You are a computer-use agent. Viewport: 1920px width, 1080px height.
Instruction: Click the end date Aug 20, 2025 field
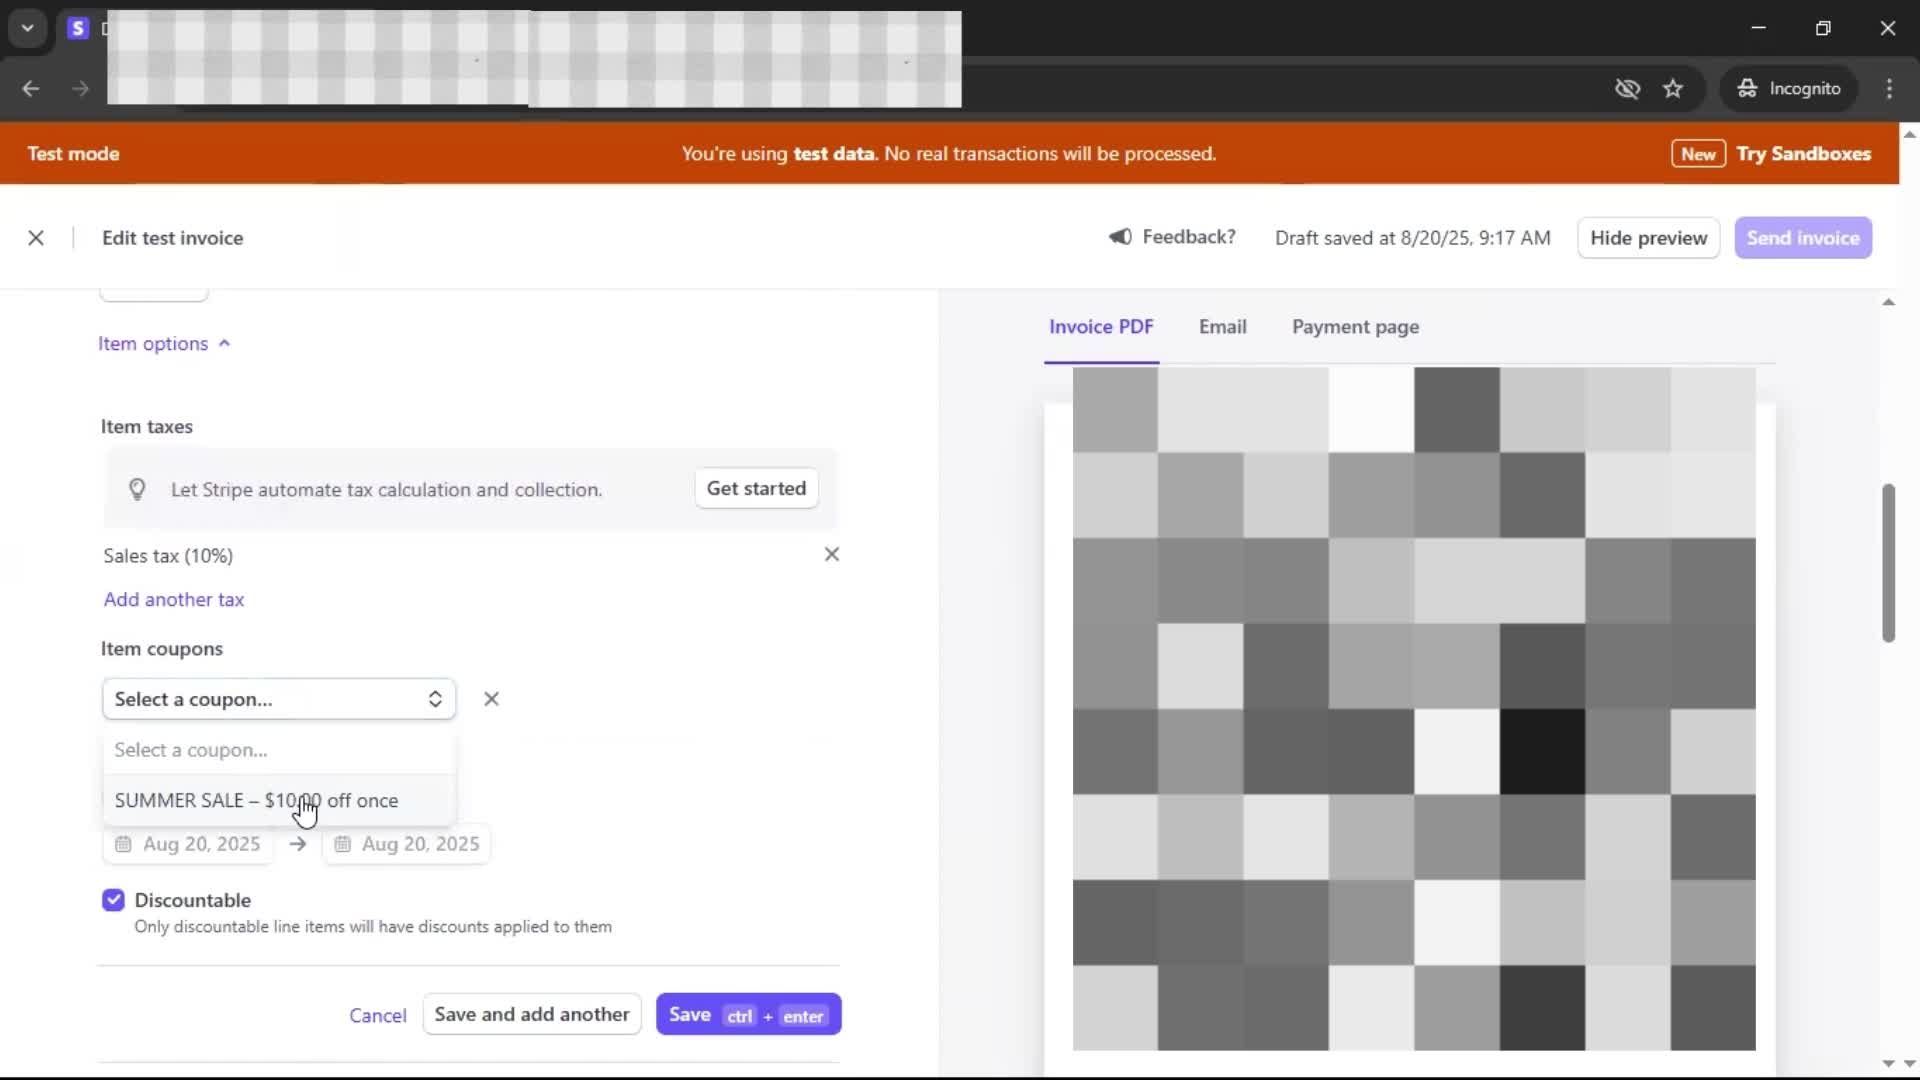(419, 844)
